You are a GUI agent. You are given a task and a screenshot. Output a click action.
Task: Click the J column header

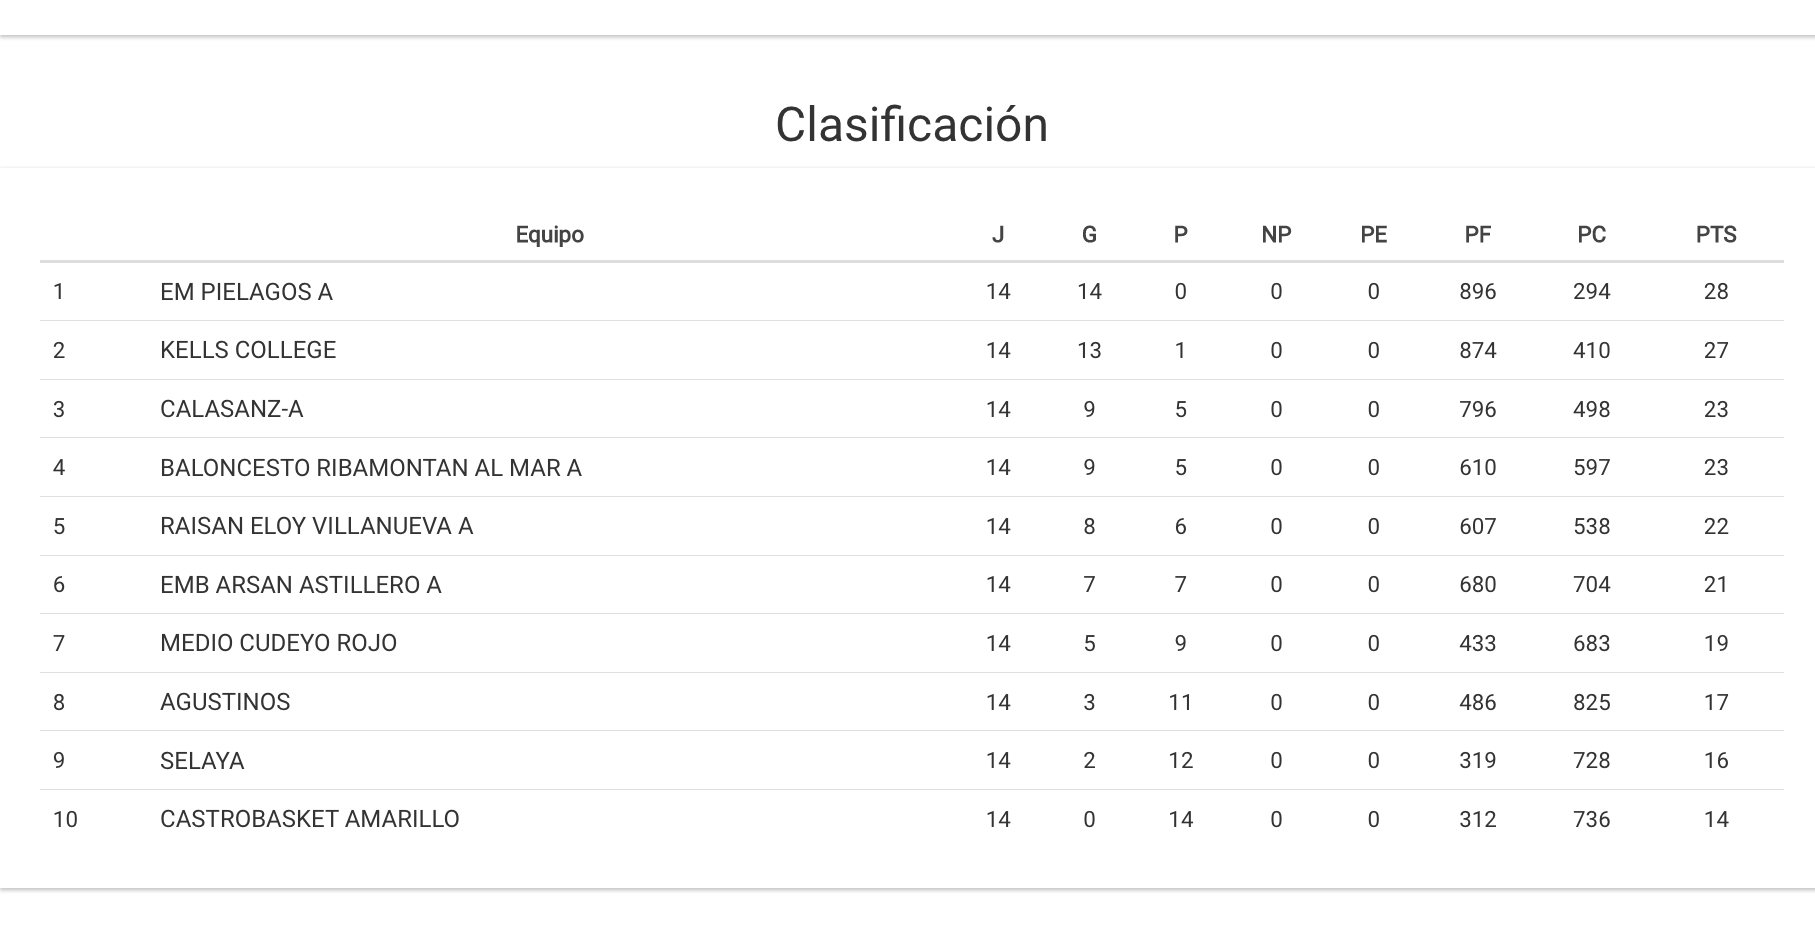997,235
